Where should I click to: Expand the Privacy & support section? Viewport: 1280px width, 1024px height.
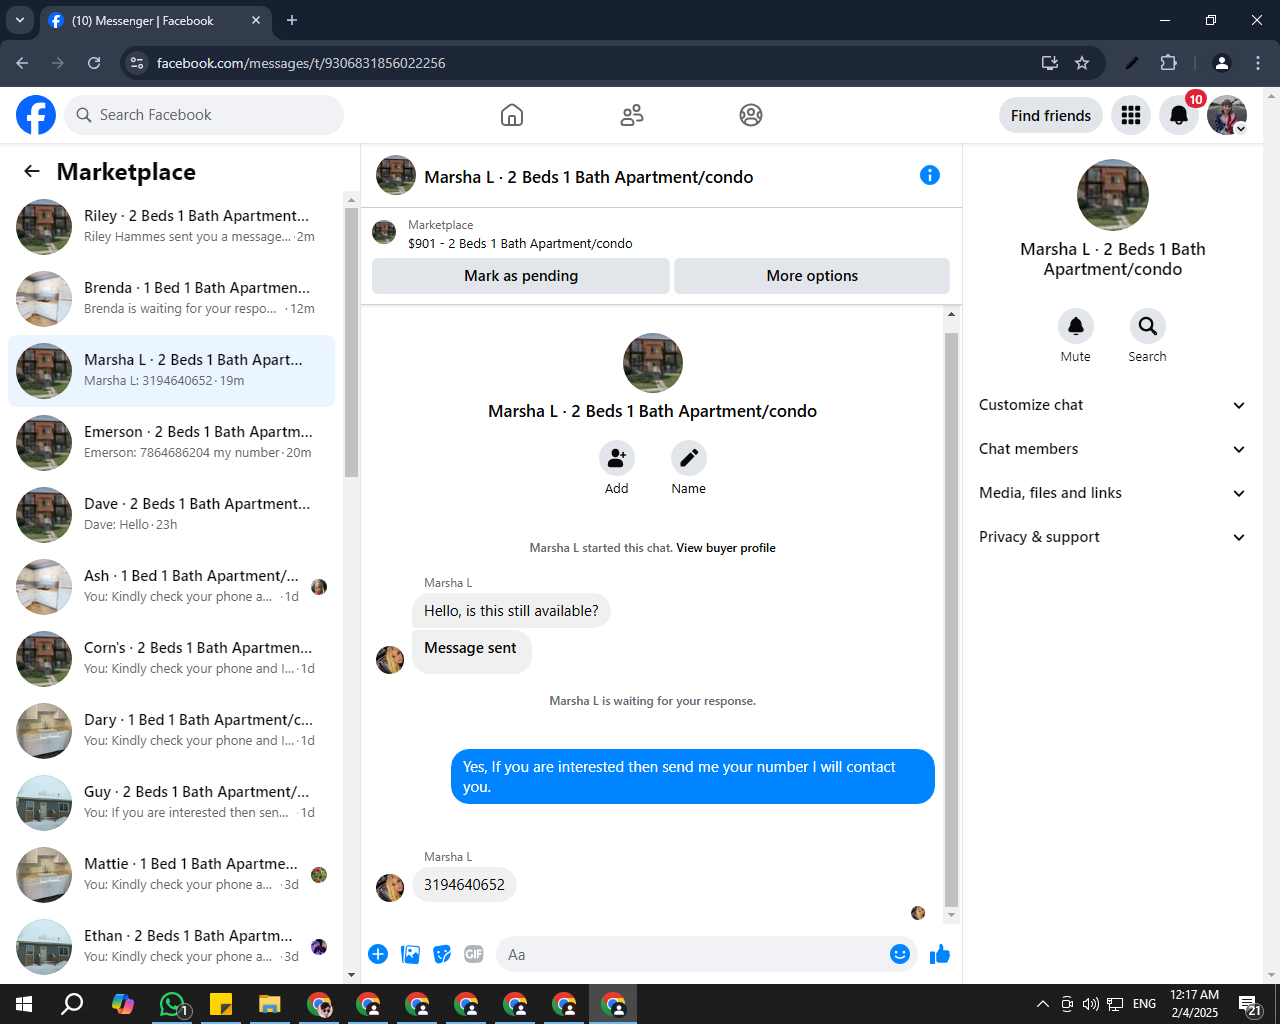click(x=1113, y=537)
